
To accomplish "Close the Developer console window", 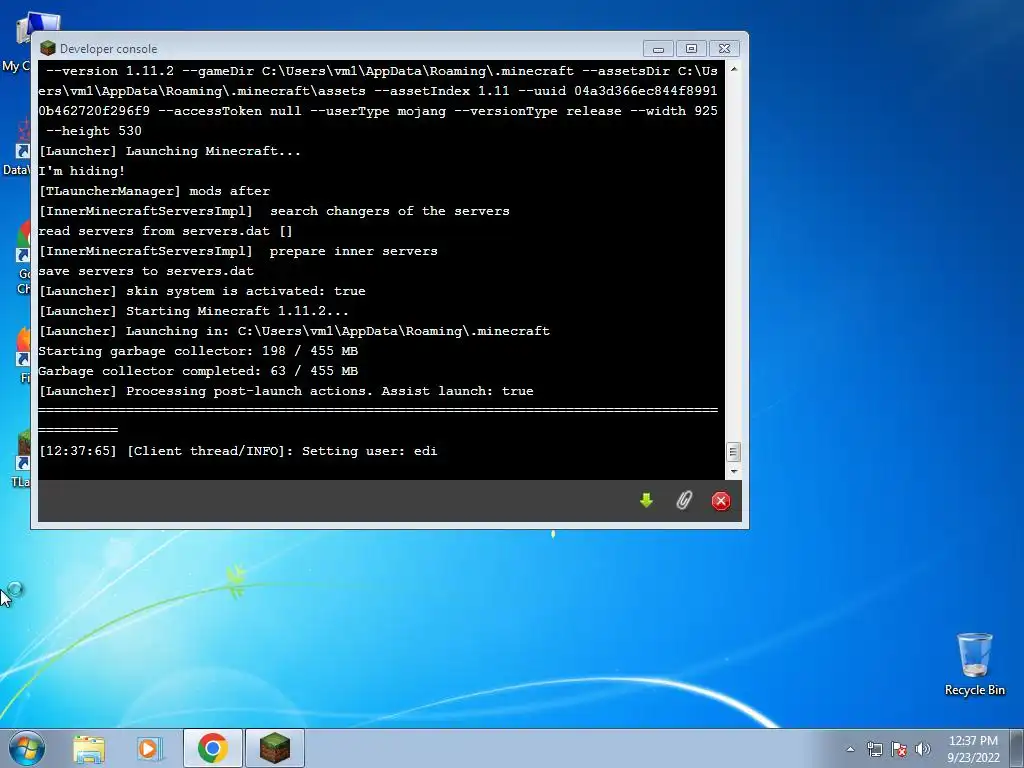I will point(725,49).
